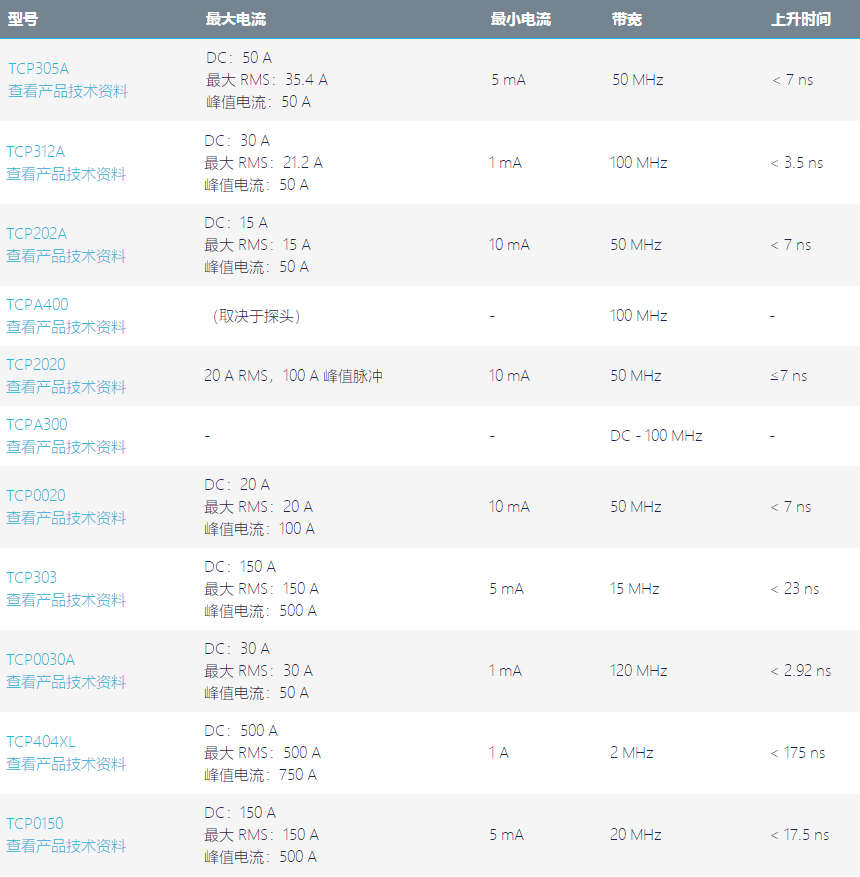This screenshot has height=877, width=860.
Task: Select 最大 RMS: 500 A text
Action: pos(262,753)
